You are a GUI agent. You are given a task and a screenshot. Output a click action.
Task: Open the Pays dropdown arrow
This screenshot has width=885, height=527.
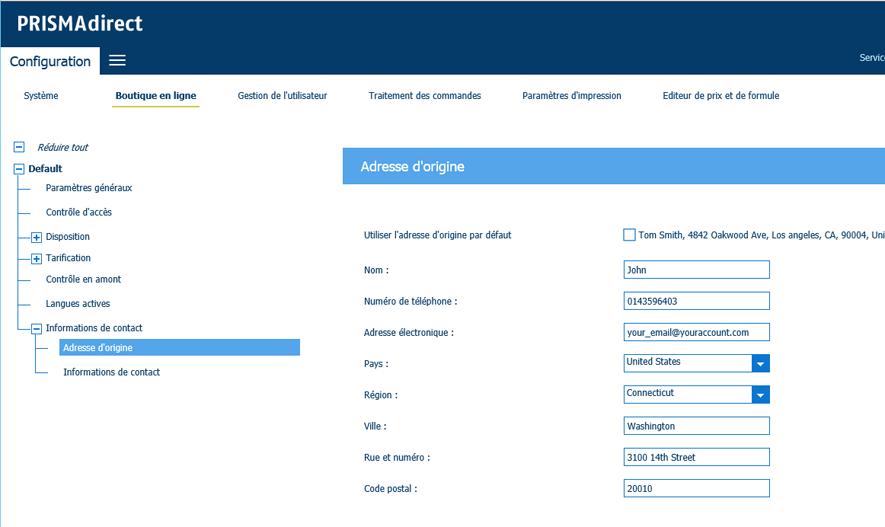tap(761, 363)
